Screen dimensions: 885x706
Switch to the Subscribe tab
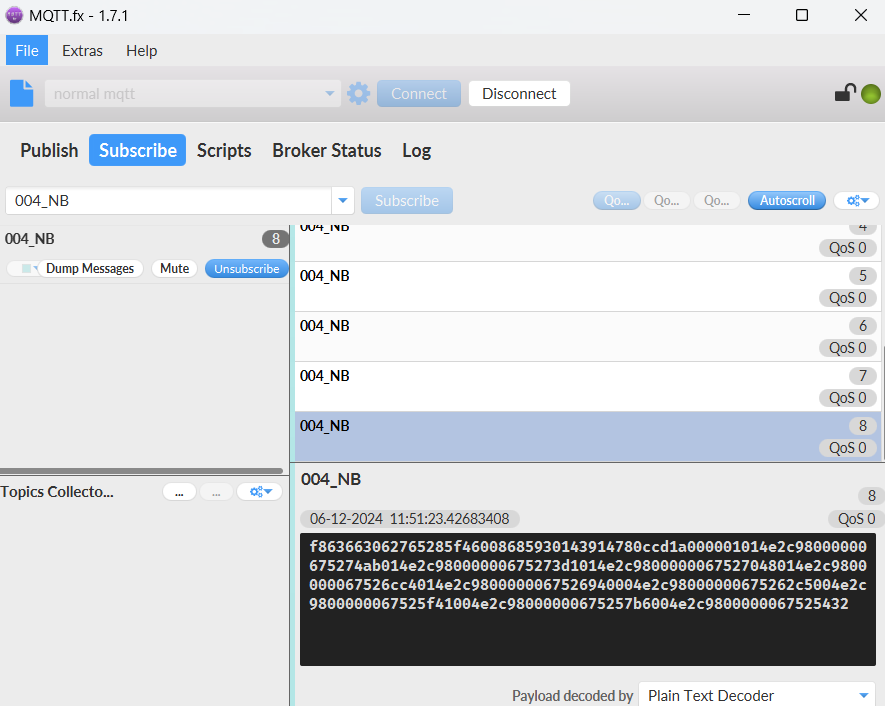pyautogui.click(x=138, y=150)
